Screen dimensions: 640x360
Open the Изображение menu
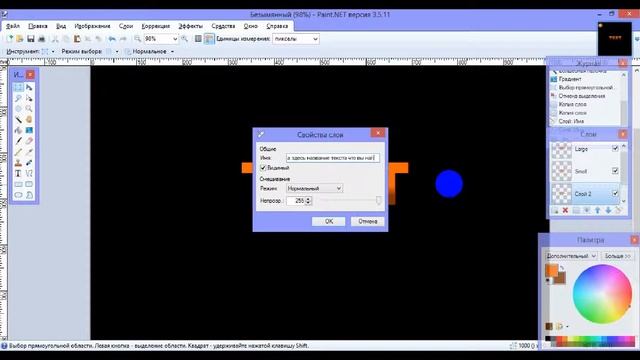[92, 26]
